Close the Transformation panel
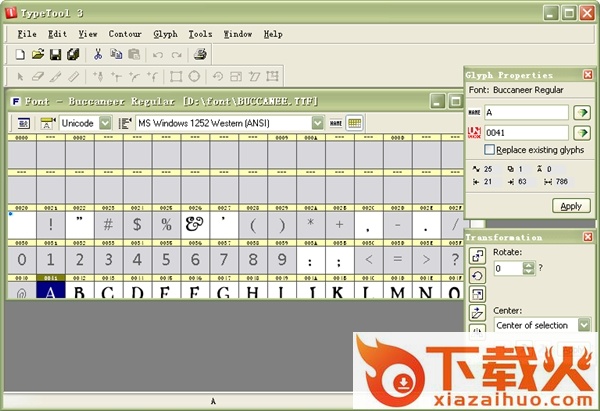This screenshot has width=600, height=411. [x=588, y=237]
